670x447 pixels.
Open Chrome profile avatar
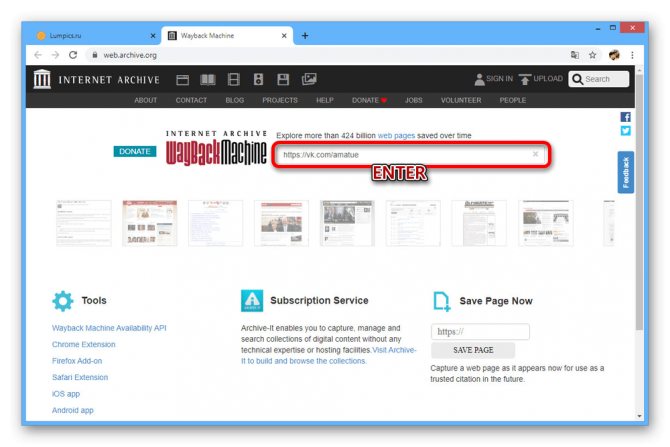(x=614, y=55)
